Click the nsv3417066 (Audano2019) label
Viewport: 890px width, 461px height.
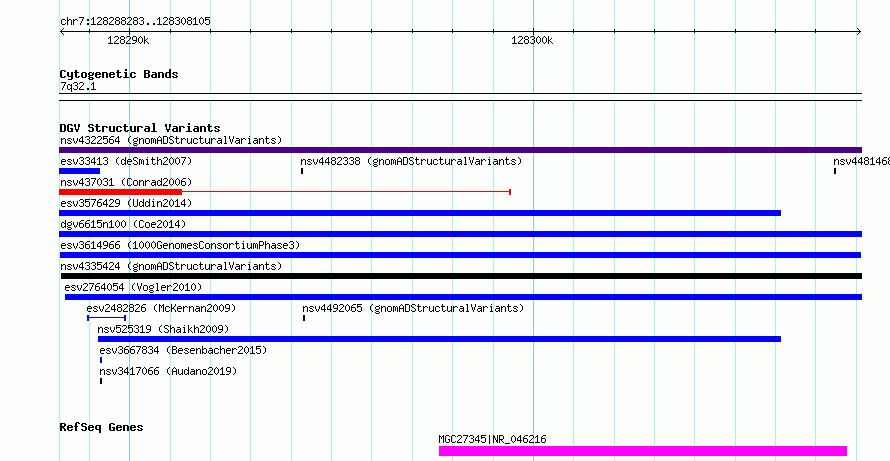pyautogui.click(x=168, y=371)
